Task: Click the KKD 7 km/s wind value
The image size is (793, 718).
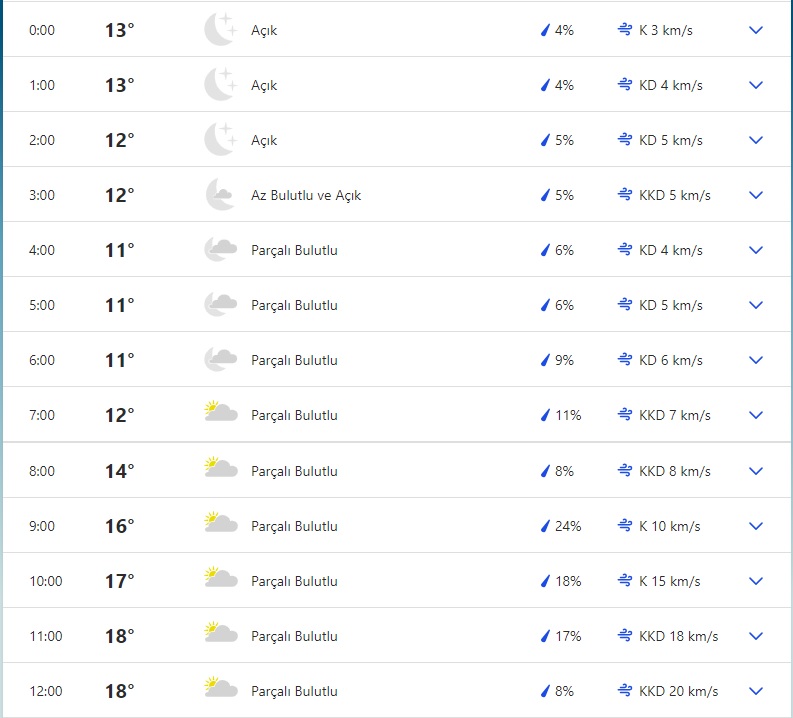Action: 674,415
